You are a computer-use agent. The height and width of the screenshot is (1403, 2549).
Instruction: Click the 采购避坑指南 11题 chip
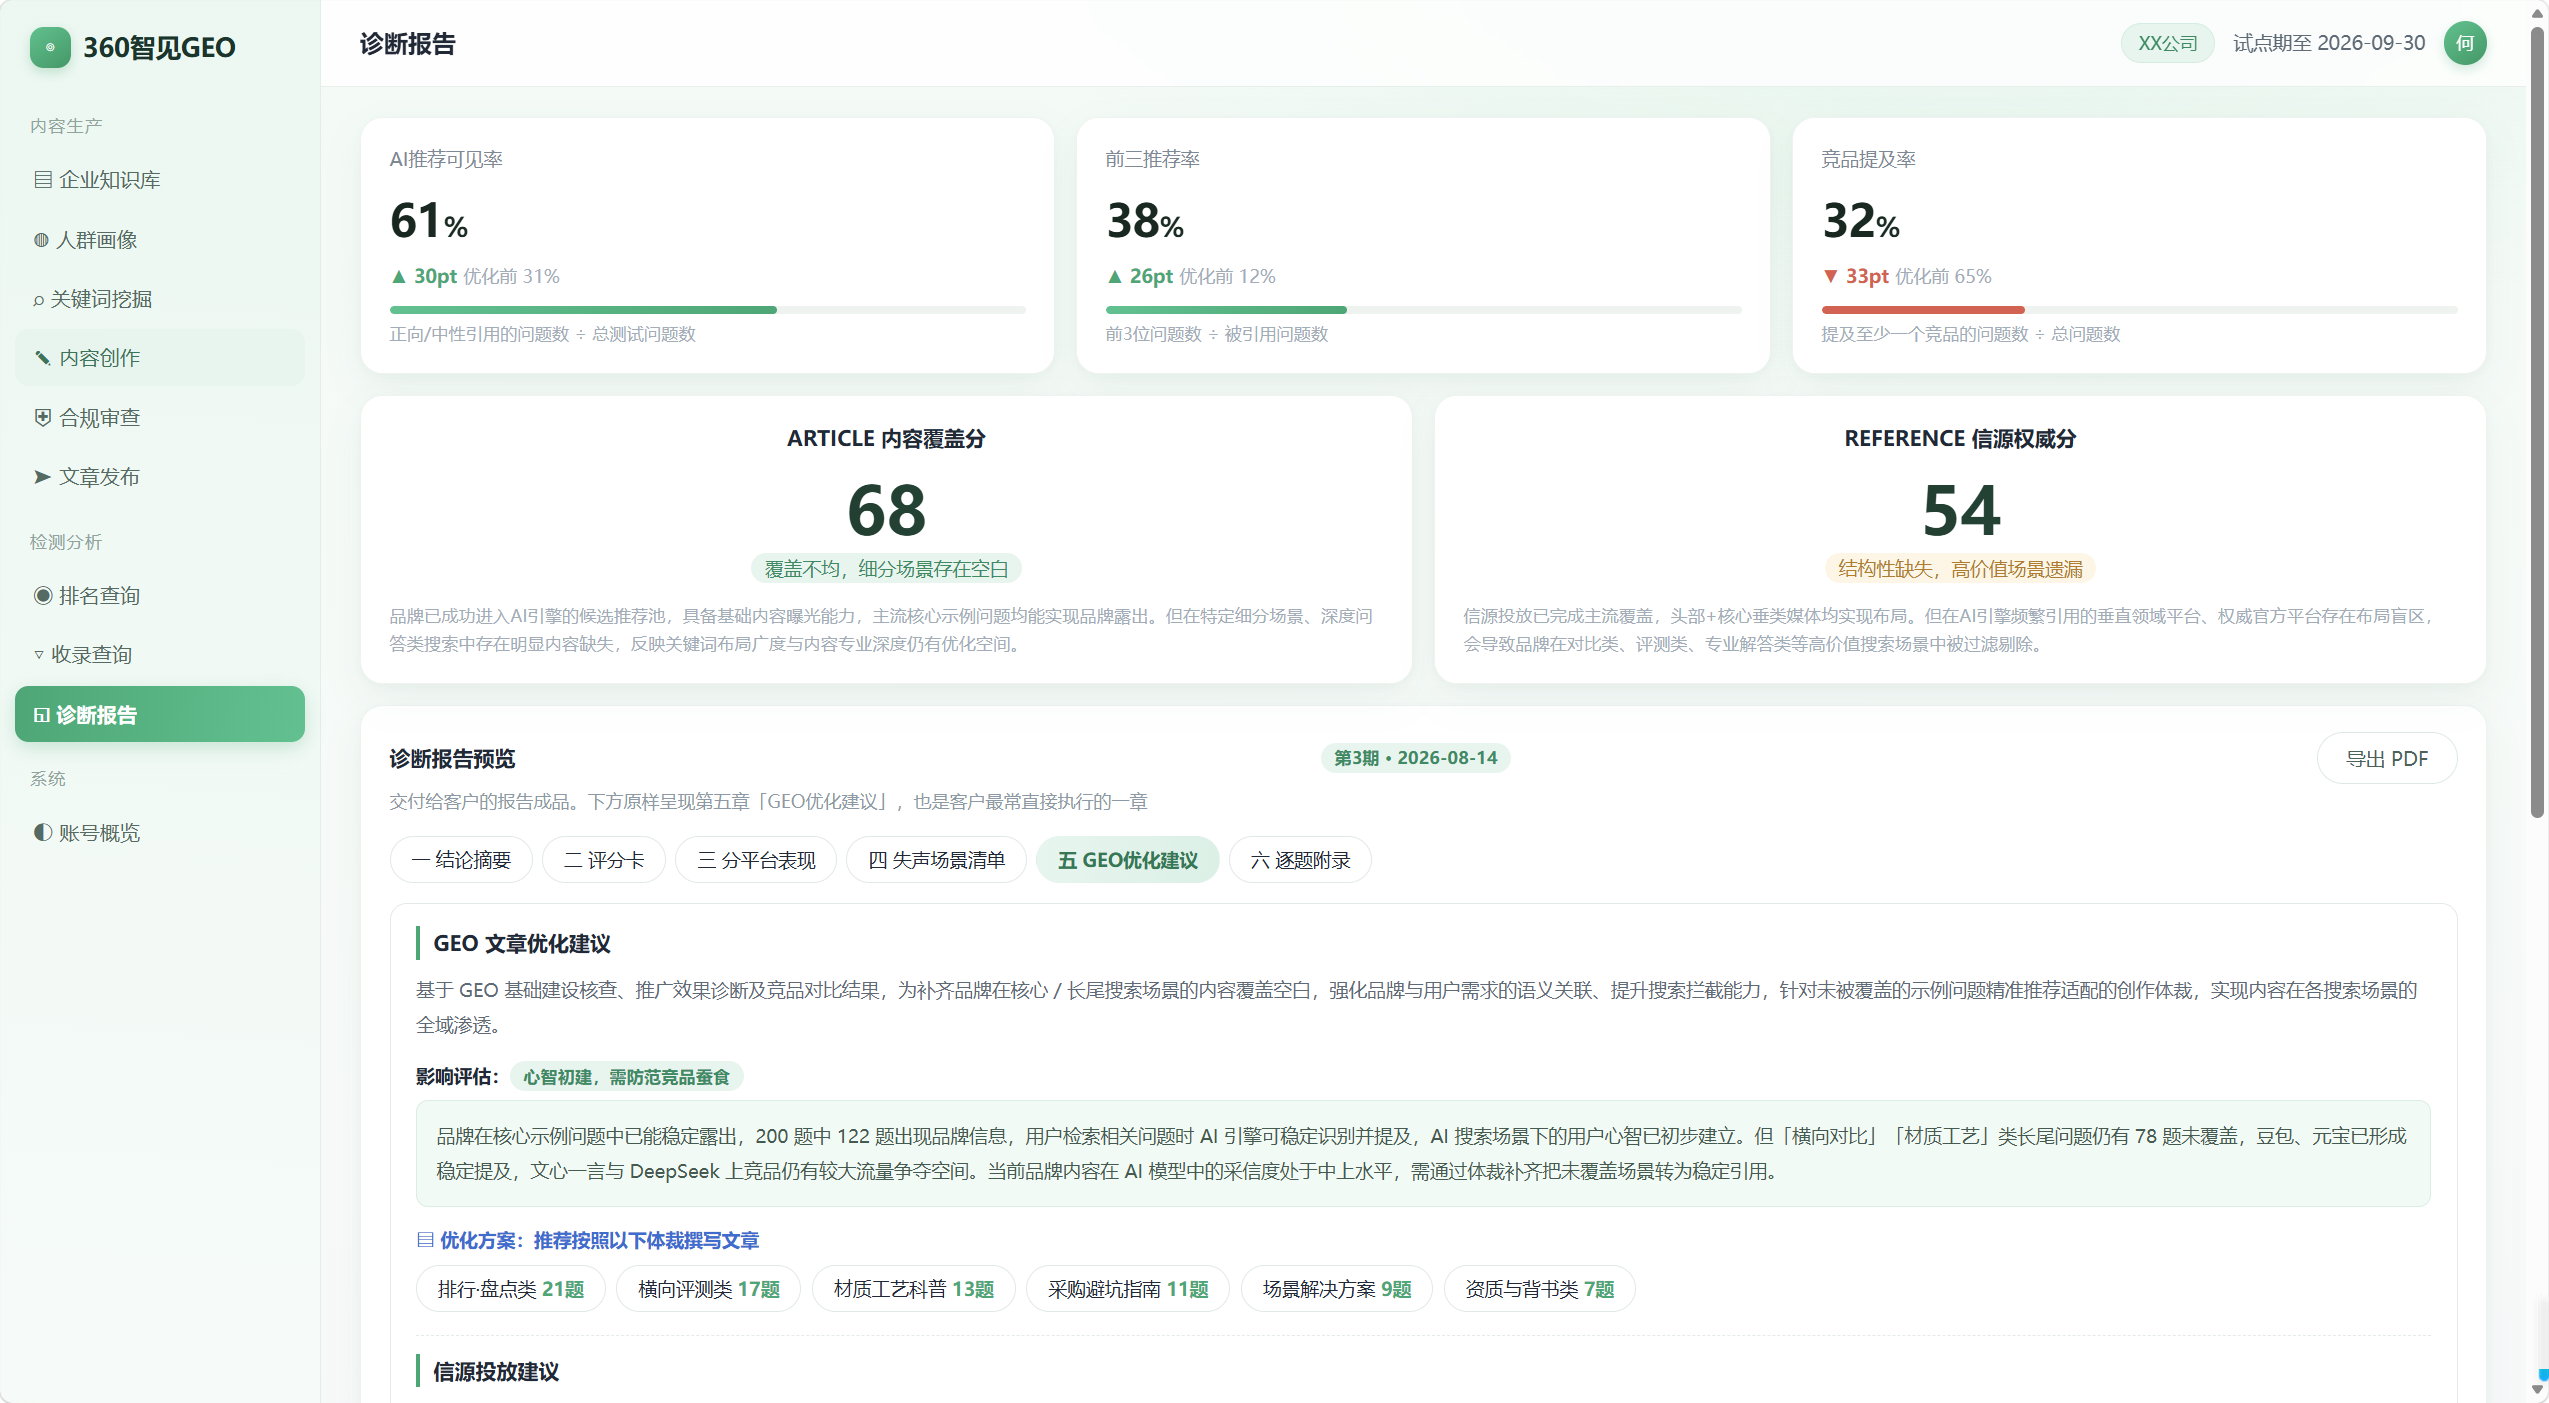(1128, 1289)
